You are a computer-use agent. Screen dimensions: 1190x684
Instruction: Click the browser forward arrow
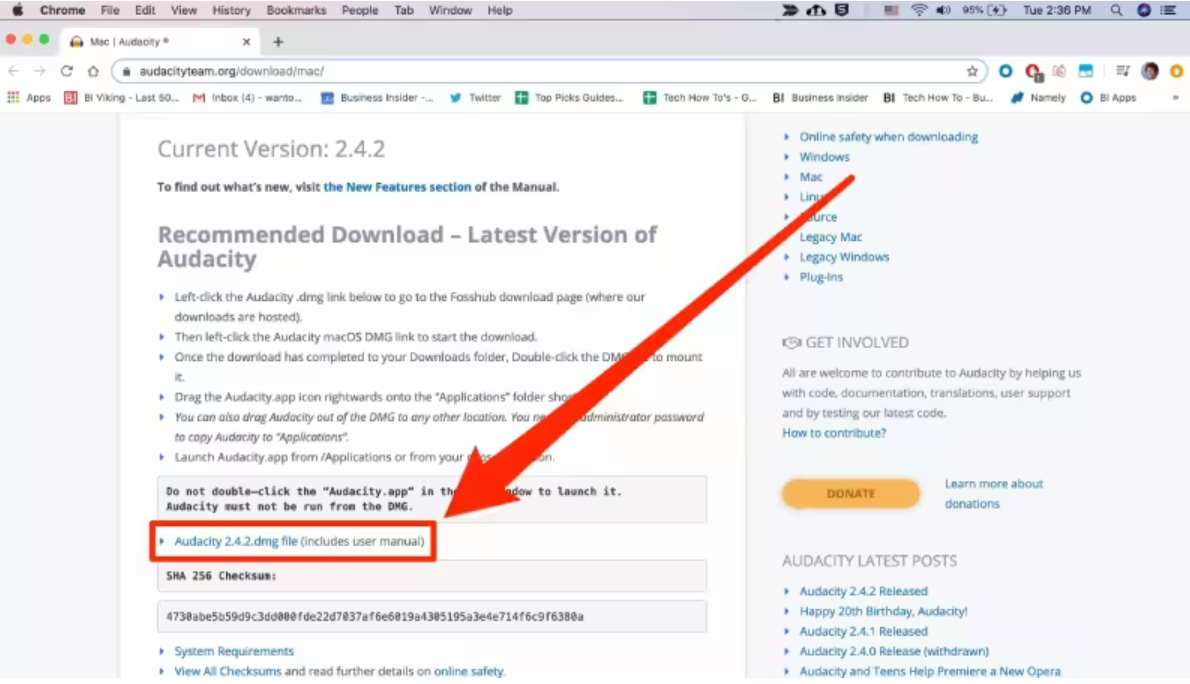39,71
